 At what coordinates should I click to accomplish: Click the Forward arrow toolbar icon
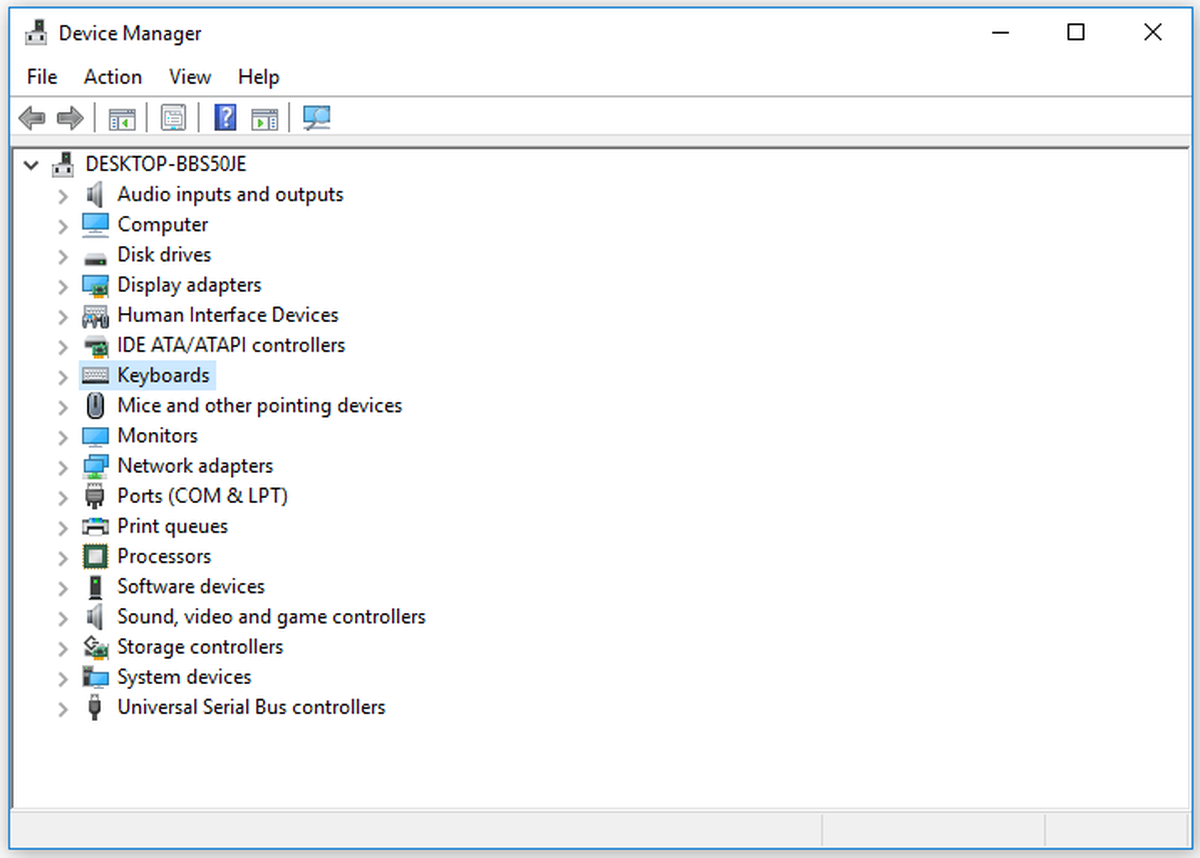point(69,119)
